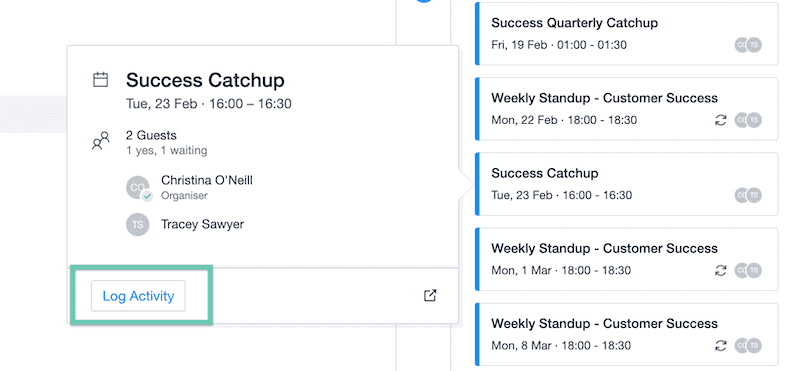Click attendee avatars on Success Catchup list card
This screenshot has width=800, height=371.
(x=748, y=195)
